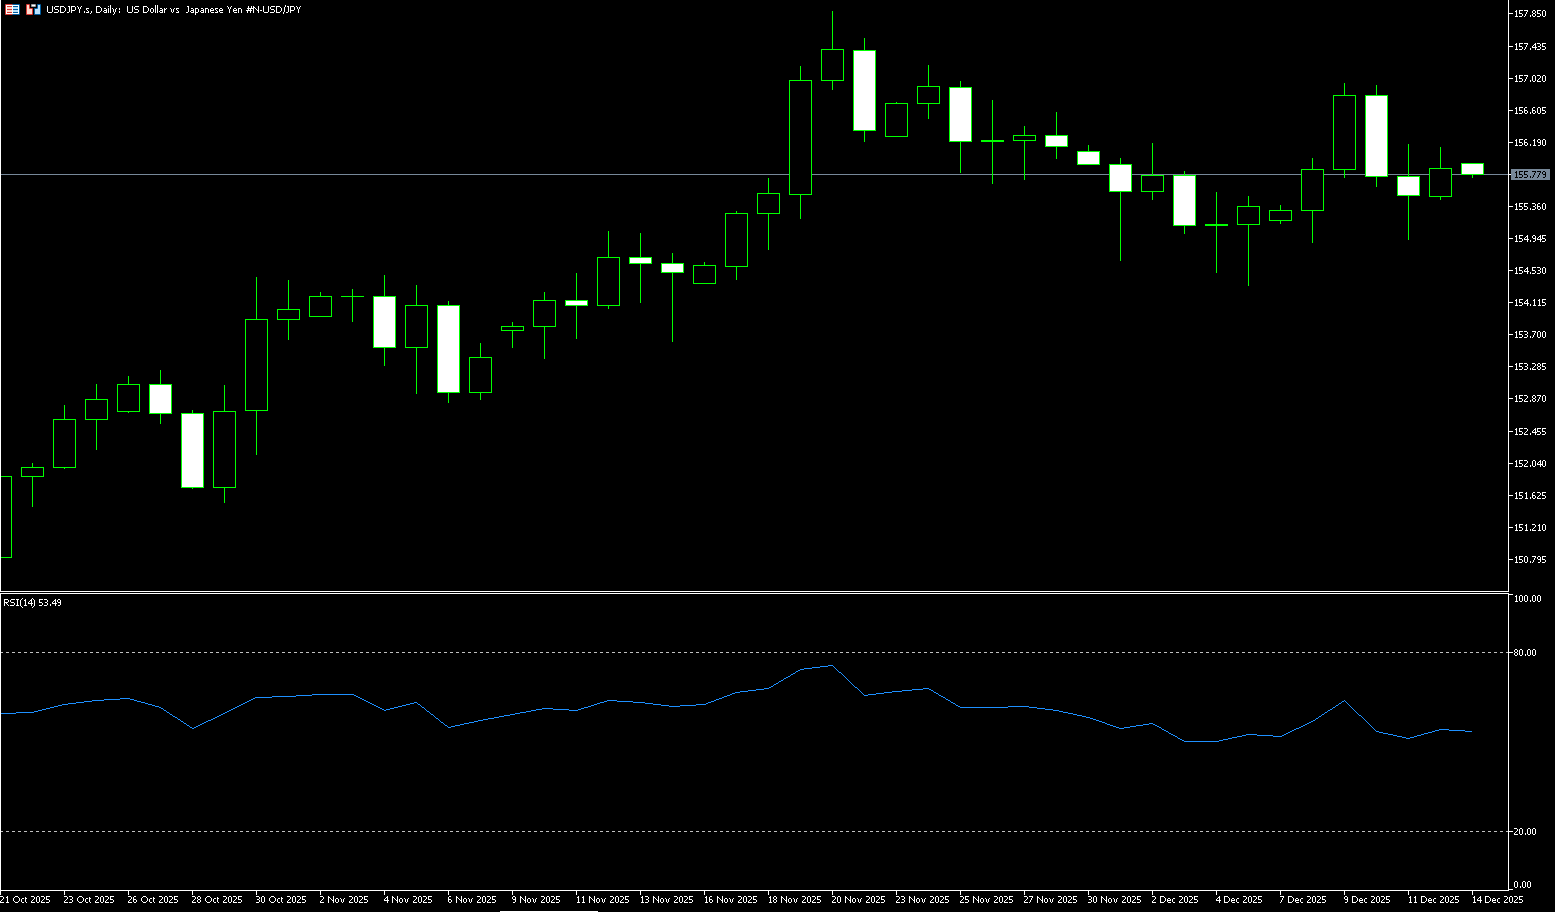
Task: Click the RSI 20.00 level value
Action: click(x=1526, y=832)
